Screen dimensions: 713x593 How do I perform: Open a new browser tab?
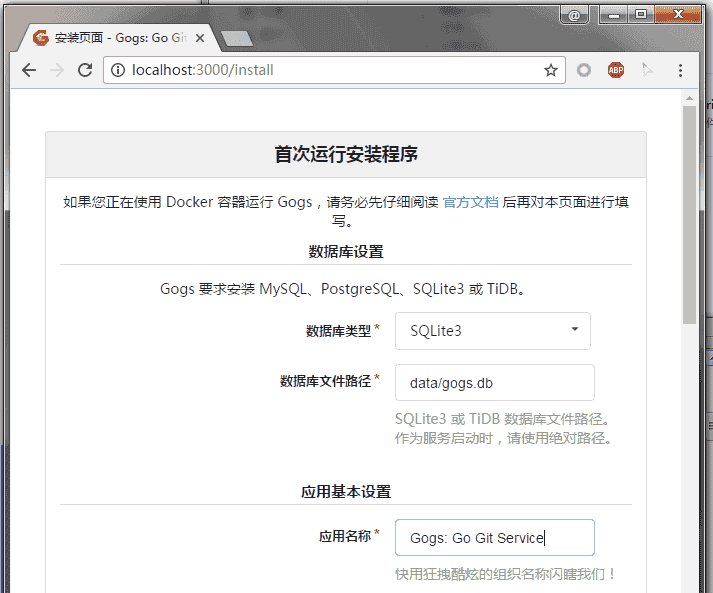pyautogui.click(x=236, y=39)
